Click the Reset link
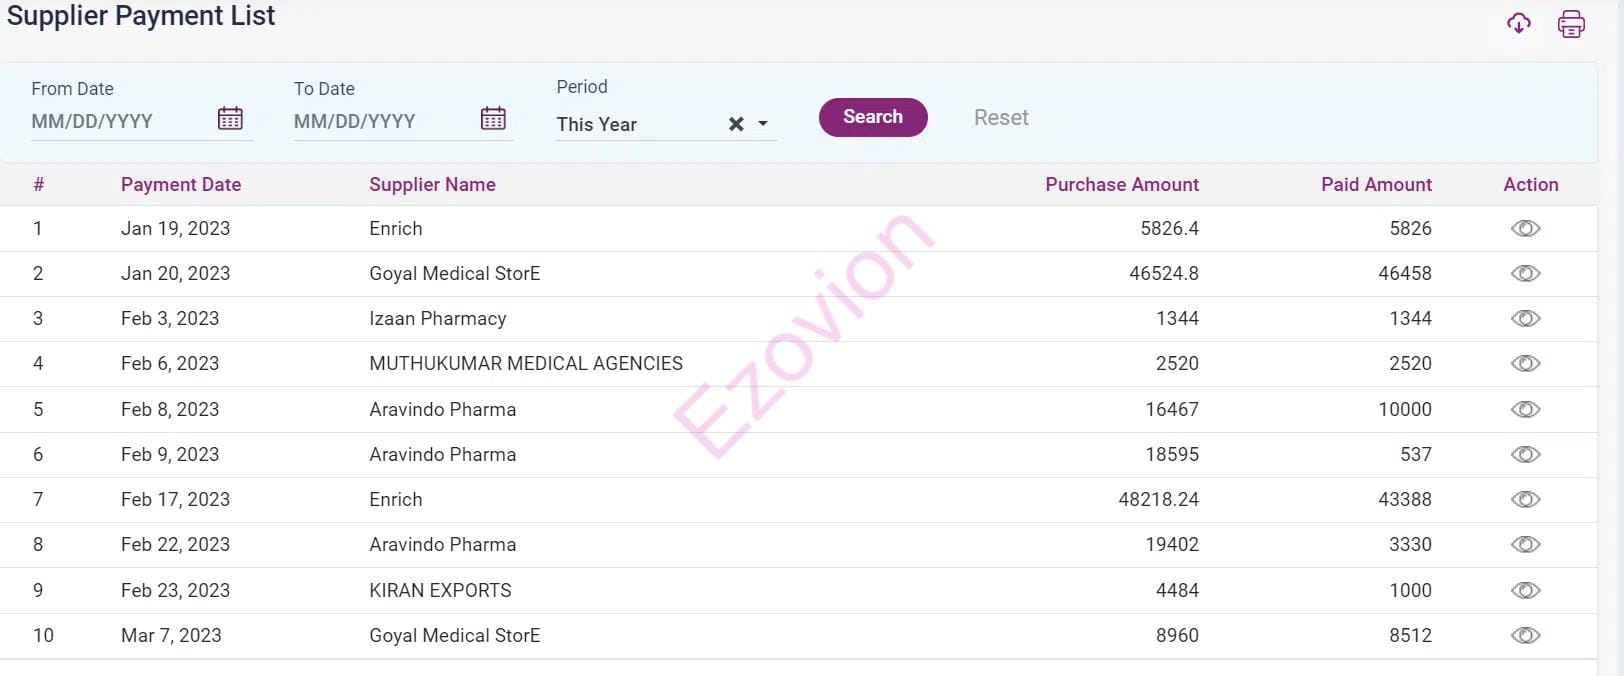This screenshot has width=1624, height=676. (1001, 118)
